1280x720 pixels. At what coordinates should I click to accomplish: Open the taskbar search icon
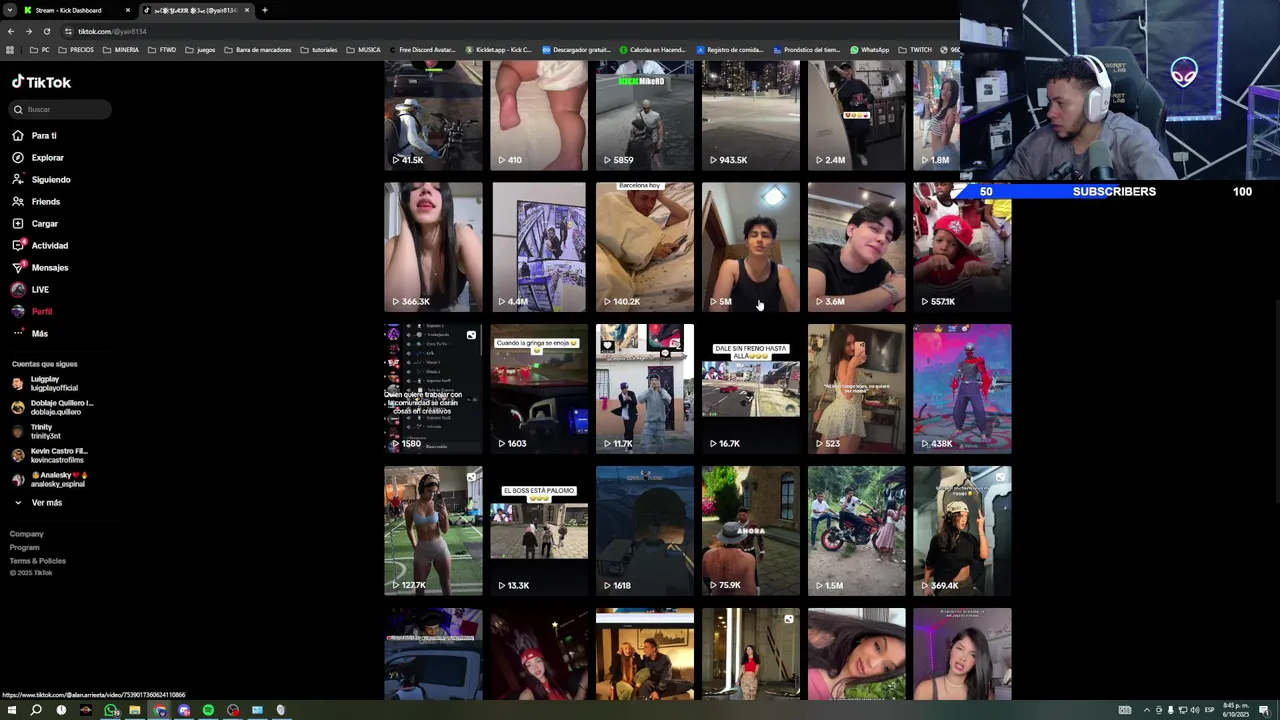point(36,710)
